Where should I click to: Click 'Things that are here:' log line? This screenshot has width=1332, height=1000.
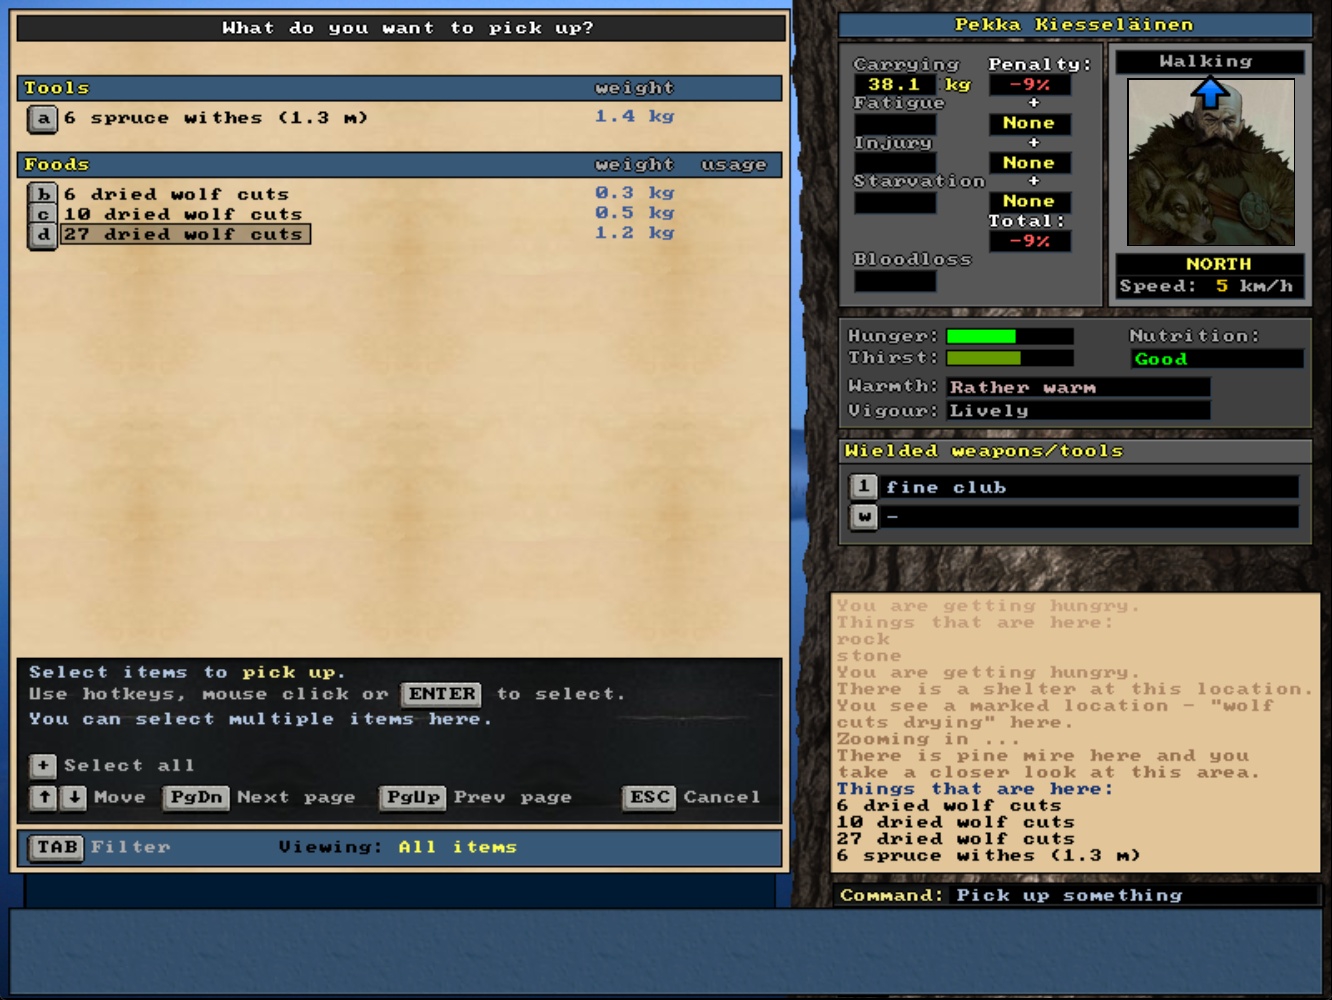coord(975,789)
